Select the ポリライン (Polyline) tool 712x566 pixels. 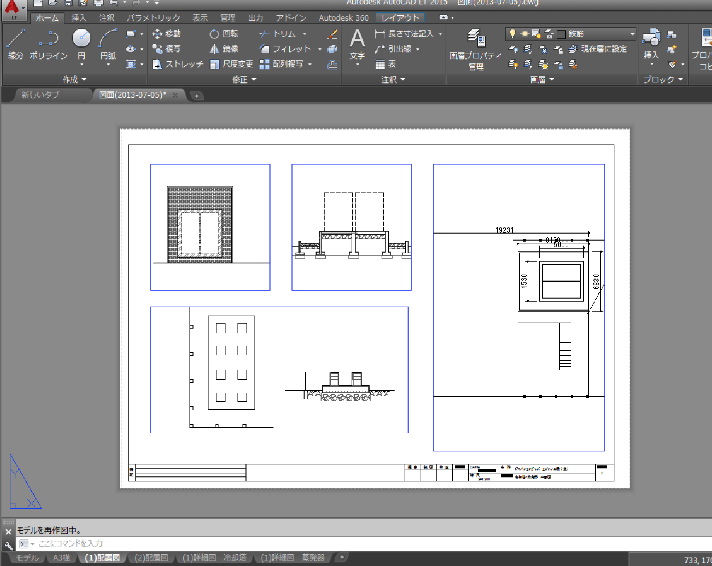click(x=48, y=44)
